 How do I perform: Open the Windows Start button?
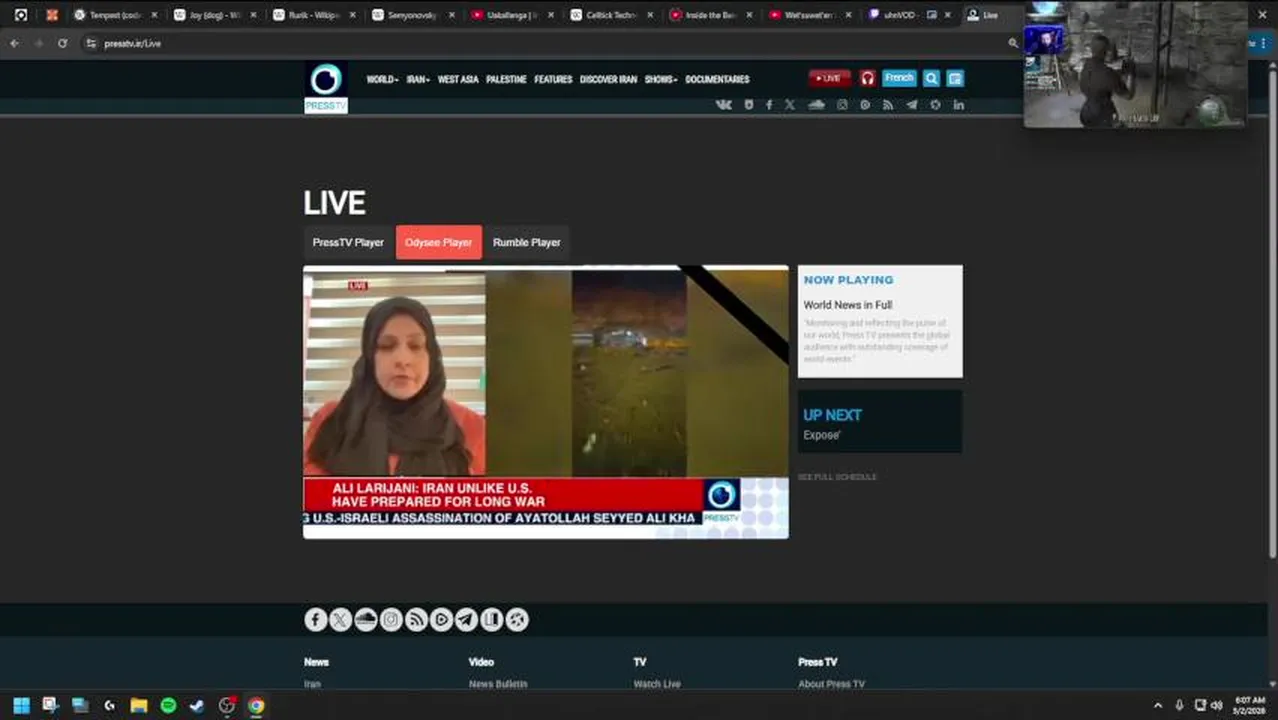click(x=21, y=705)
